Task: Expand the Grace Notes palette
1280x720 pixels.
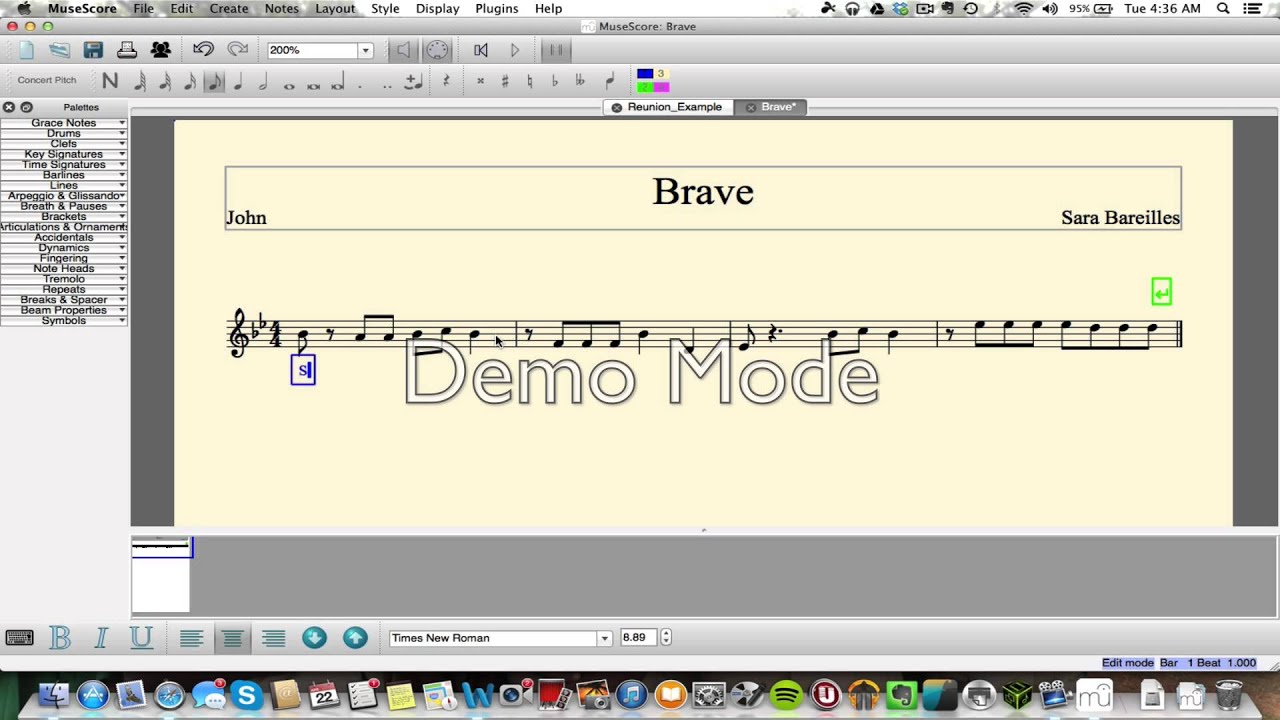Action: click(x=64, y=123)
